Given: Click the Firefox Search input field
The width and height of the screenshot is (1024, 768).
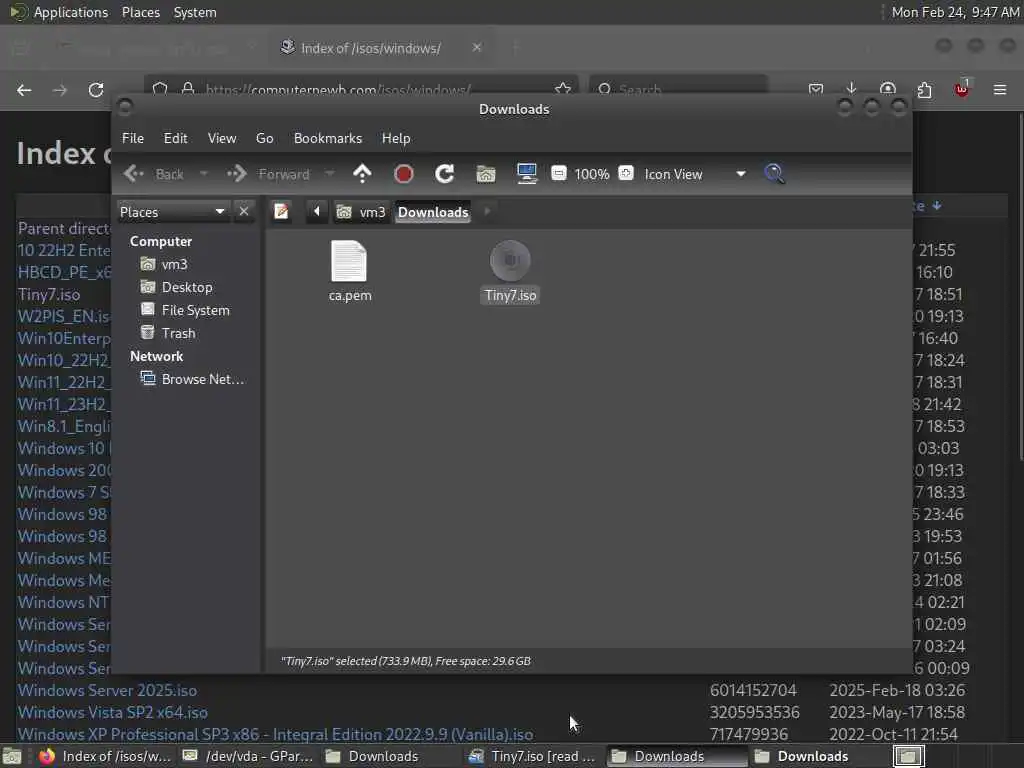Looking at the screenshot, I should coord(679,89).
